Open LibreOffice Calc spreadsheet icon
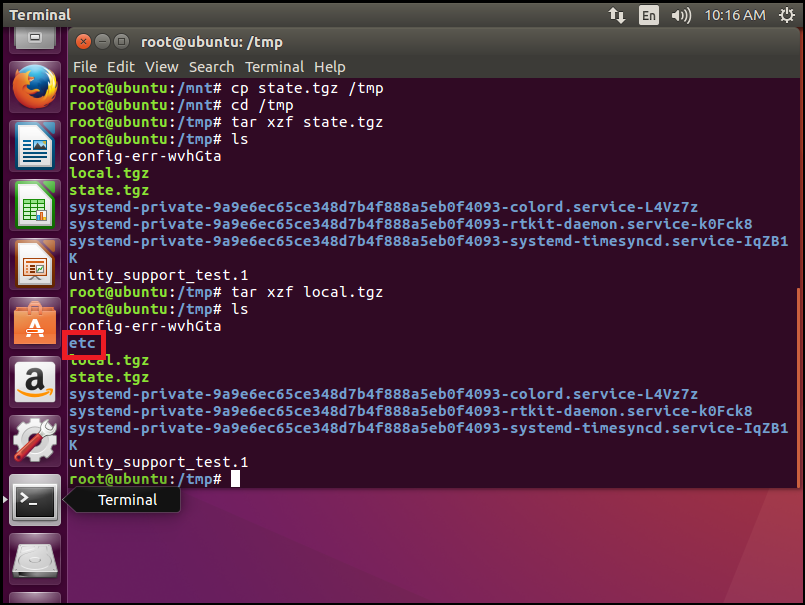Viewport: 805px width, 605px height. [x=35, y=205]
